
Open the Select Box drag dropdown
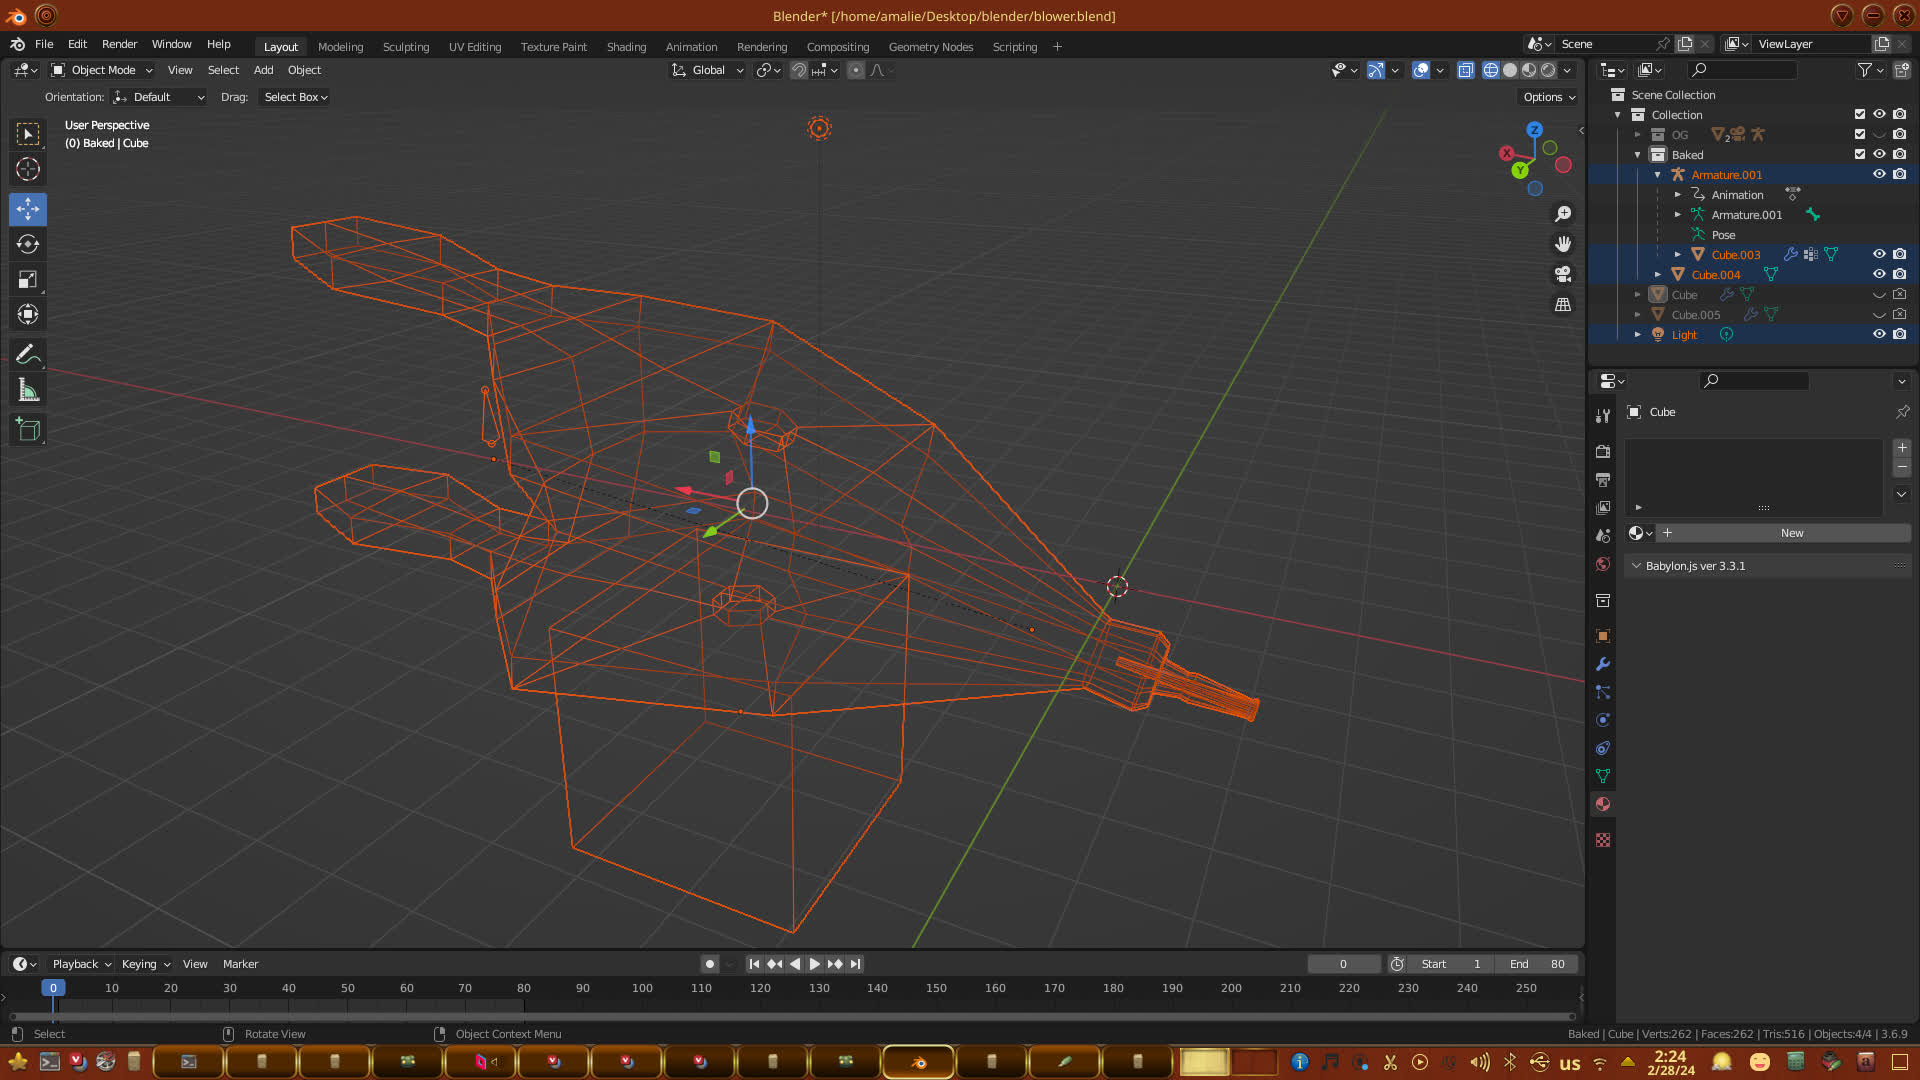pos(295,97)
